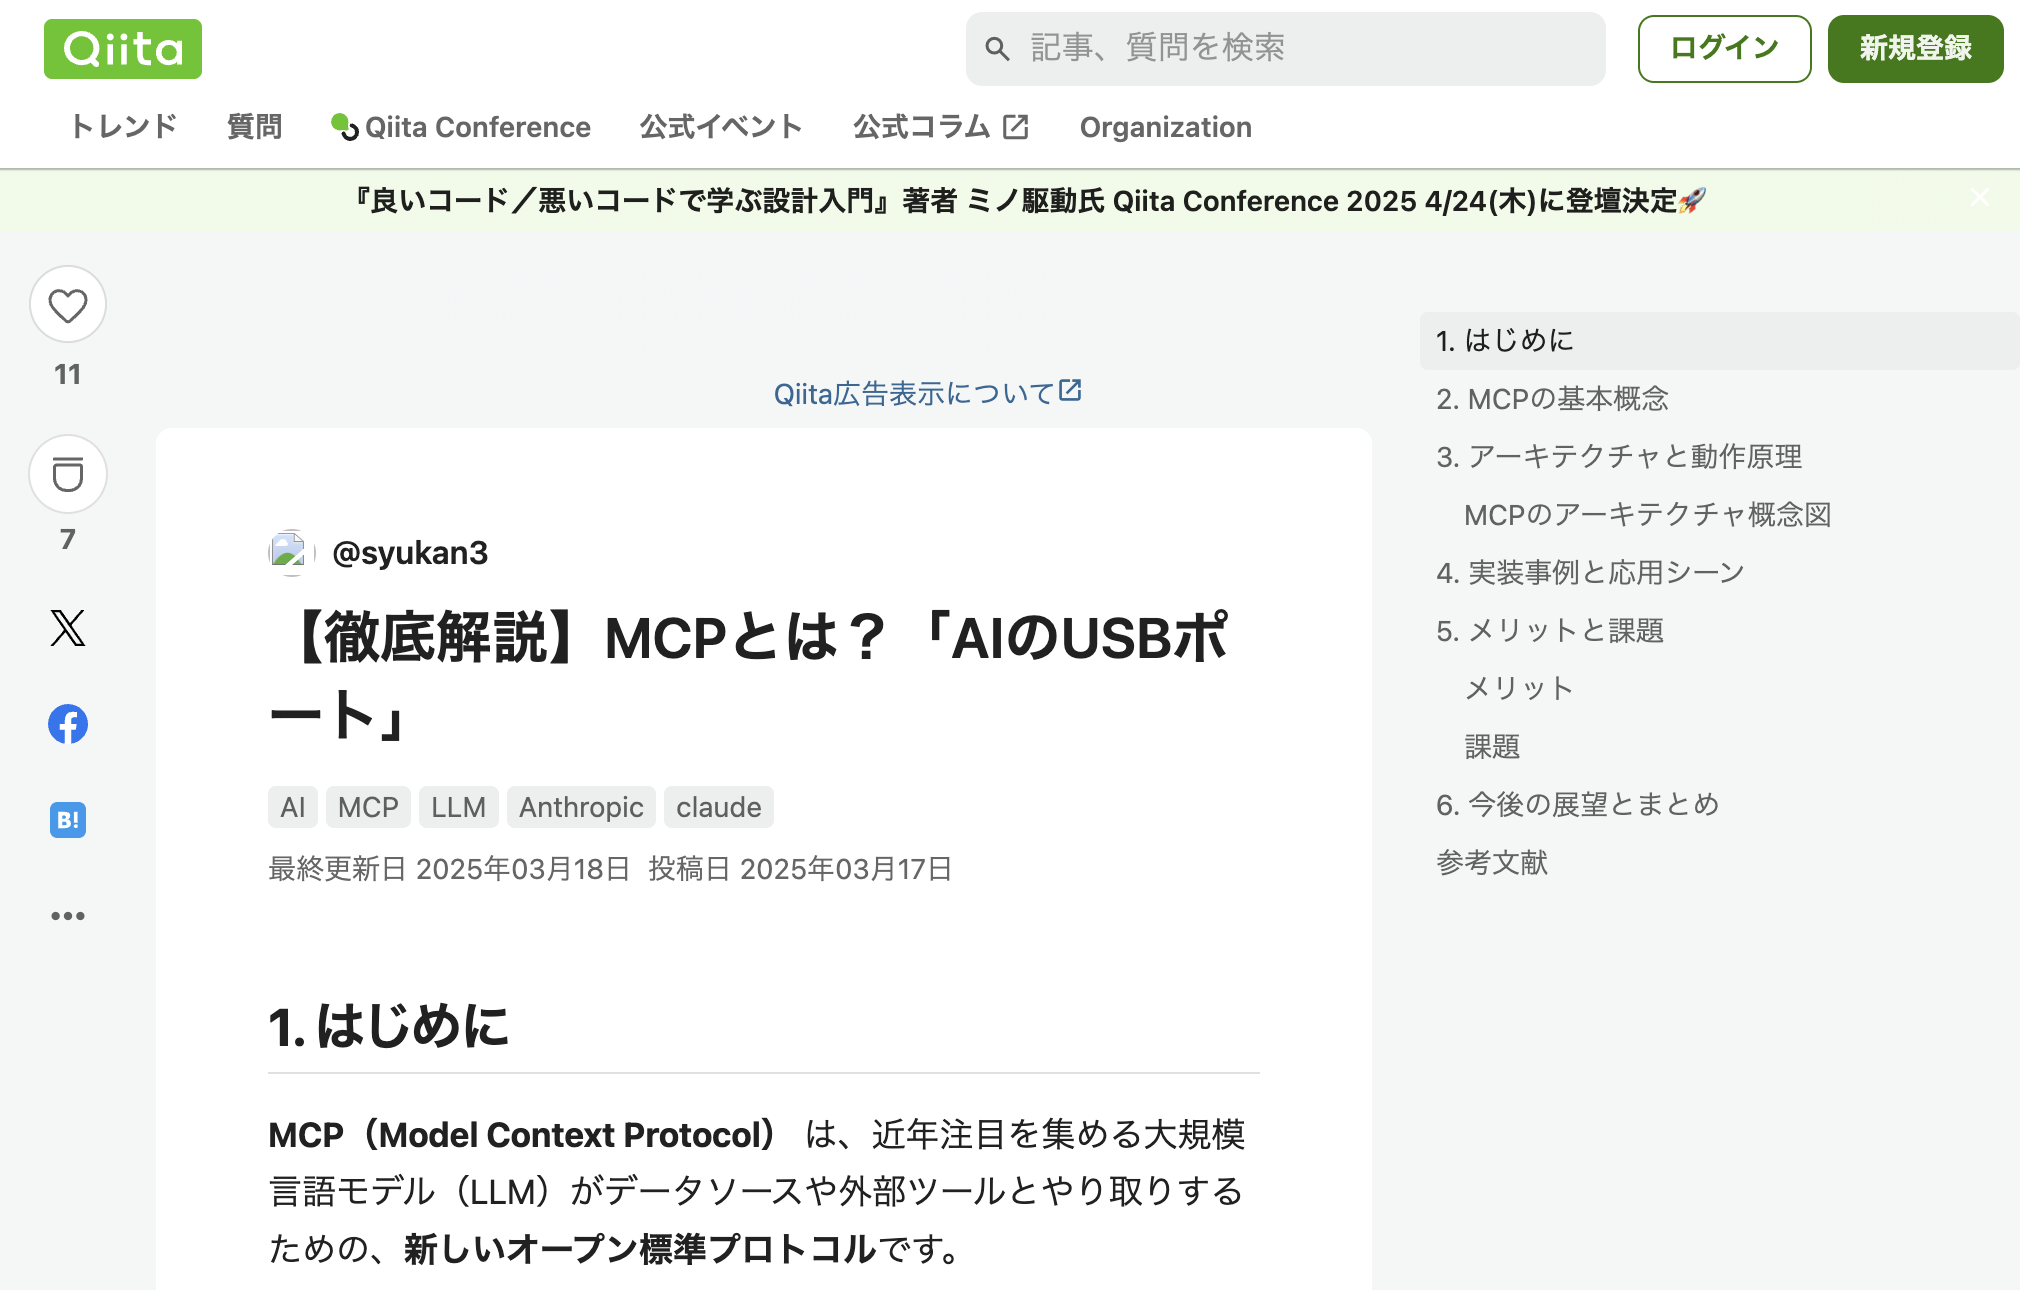Open the トレンド menu

(124, 127)
